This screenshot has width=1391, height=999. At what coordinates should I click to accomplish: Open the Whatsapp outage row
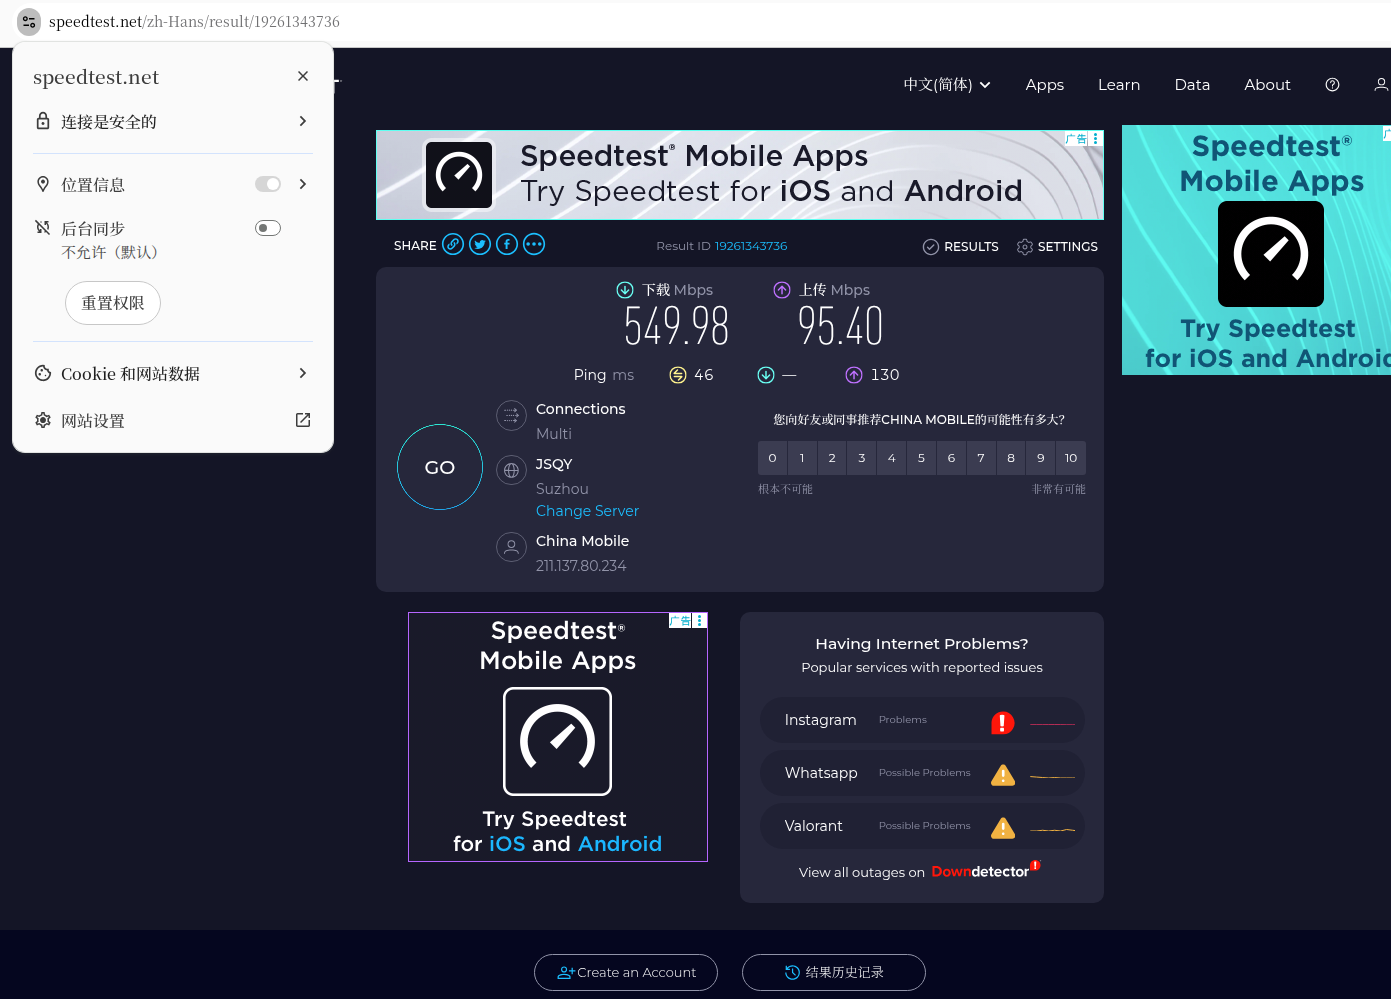tap(922, 773)
